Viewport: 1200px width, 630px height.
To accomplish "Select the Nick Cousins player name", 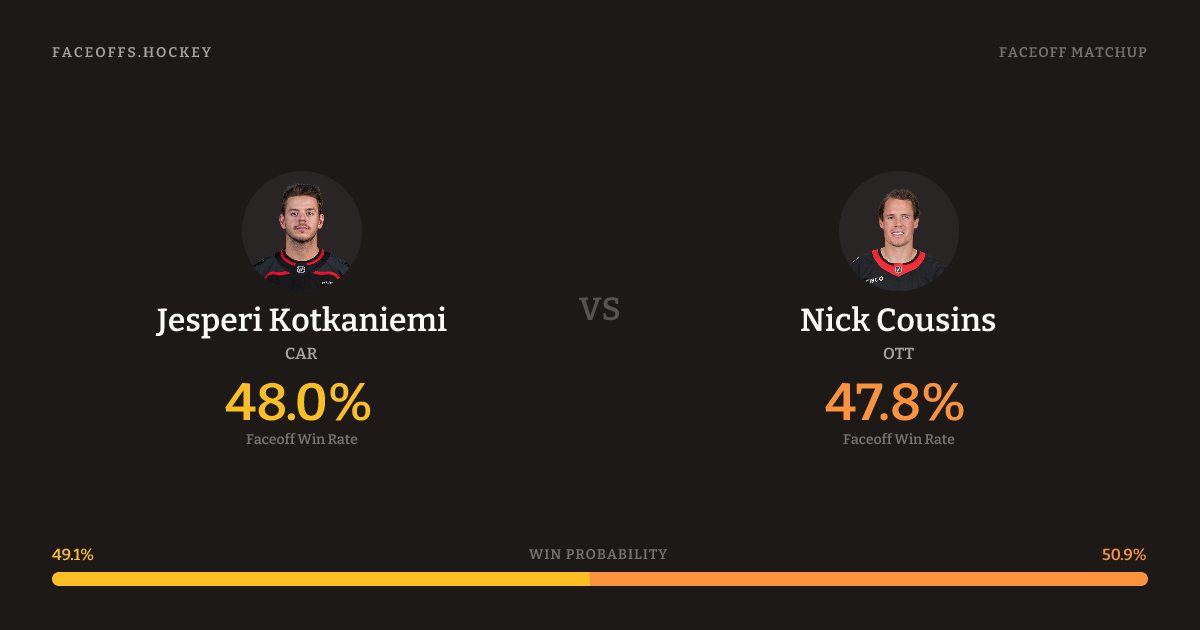I will point(898,321).
